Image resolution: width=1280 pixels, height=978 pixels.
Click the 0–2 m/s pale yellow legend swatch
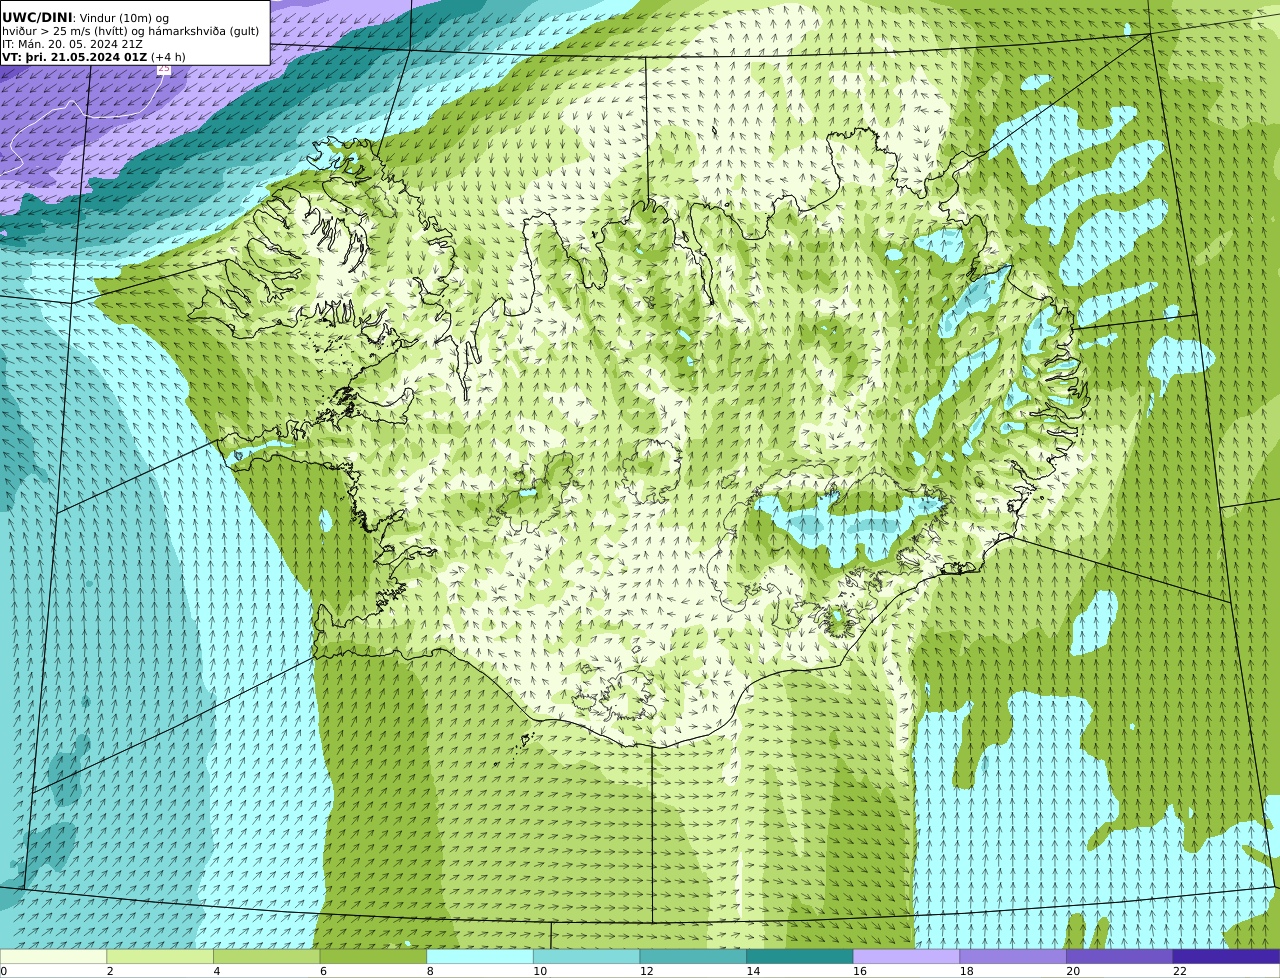(x=53, y=956)
